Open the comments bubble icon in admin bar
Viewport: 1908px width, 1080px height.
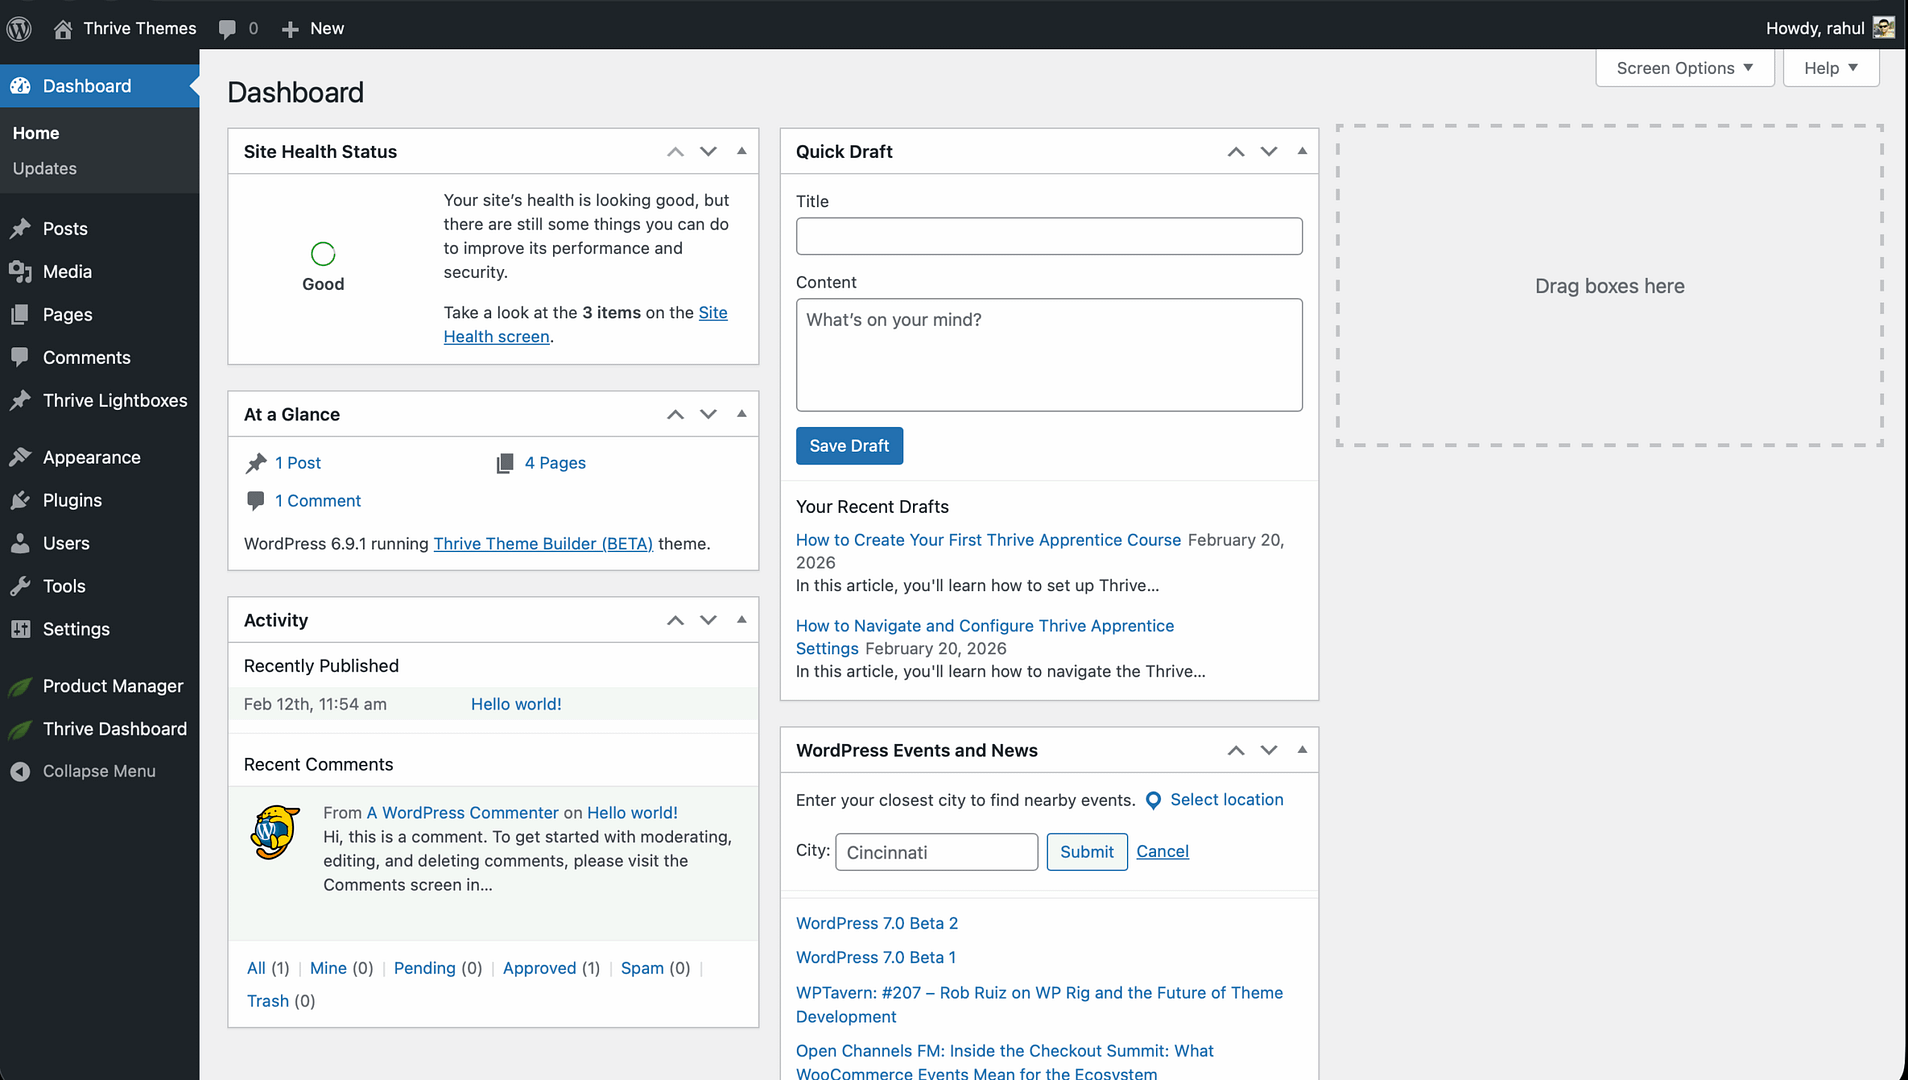click(228, 29)
